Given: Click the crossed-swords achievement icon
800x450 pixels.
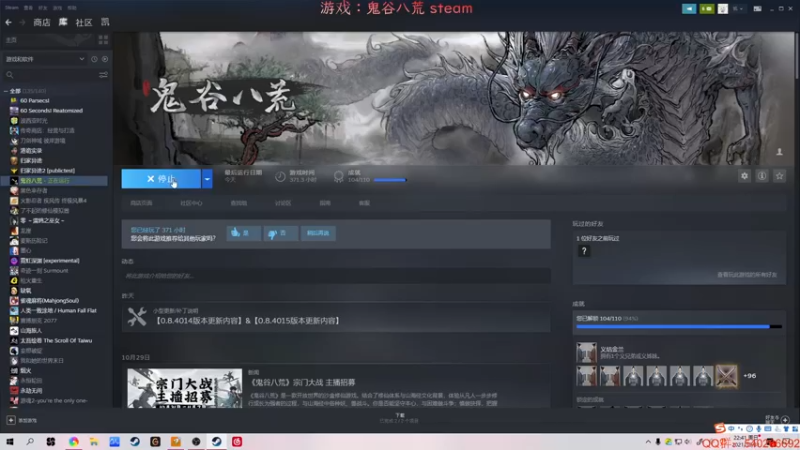Looking at the screenshot, I should coord(726,376).
